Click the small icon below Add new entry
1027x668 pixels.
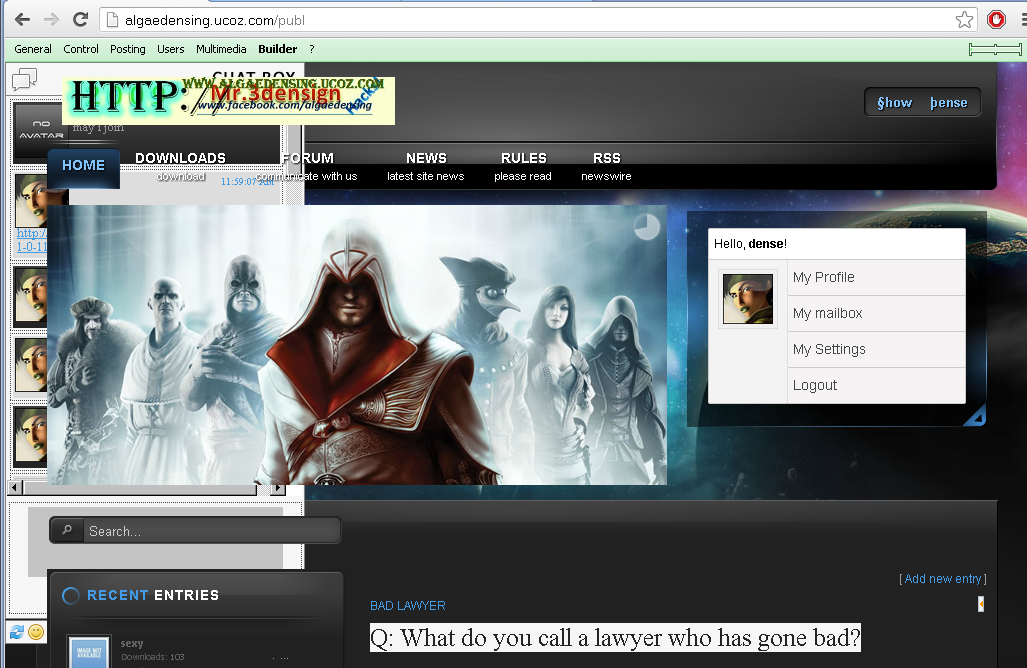980,604
